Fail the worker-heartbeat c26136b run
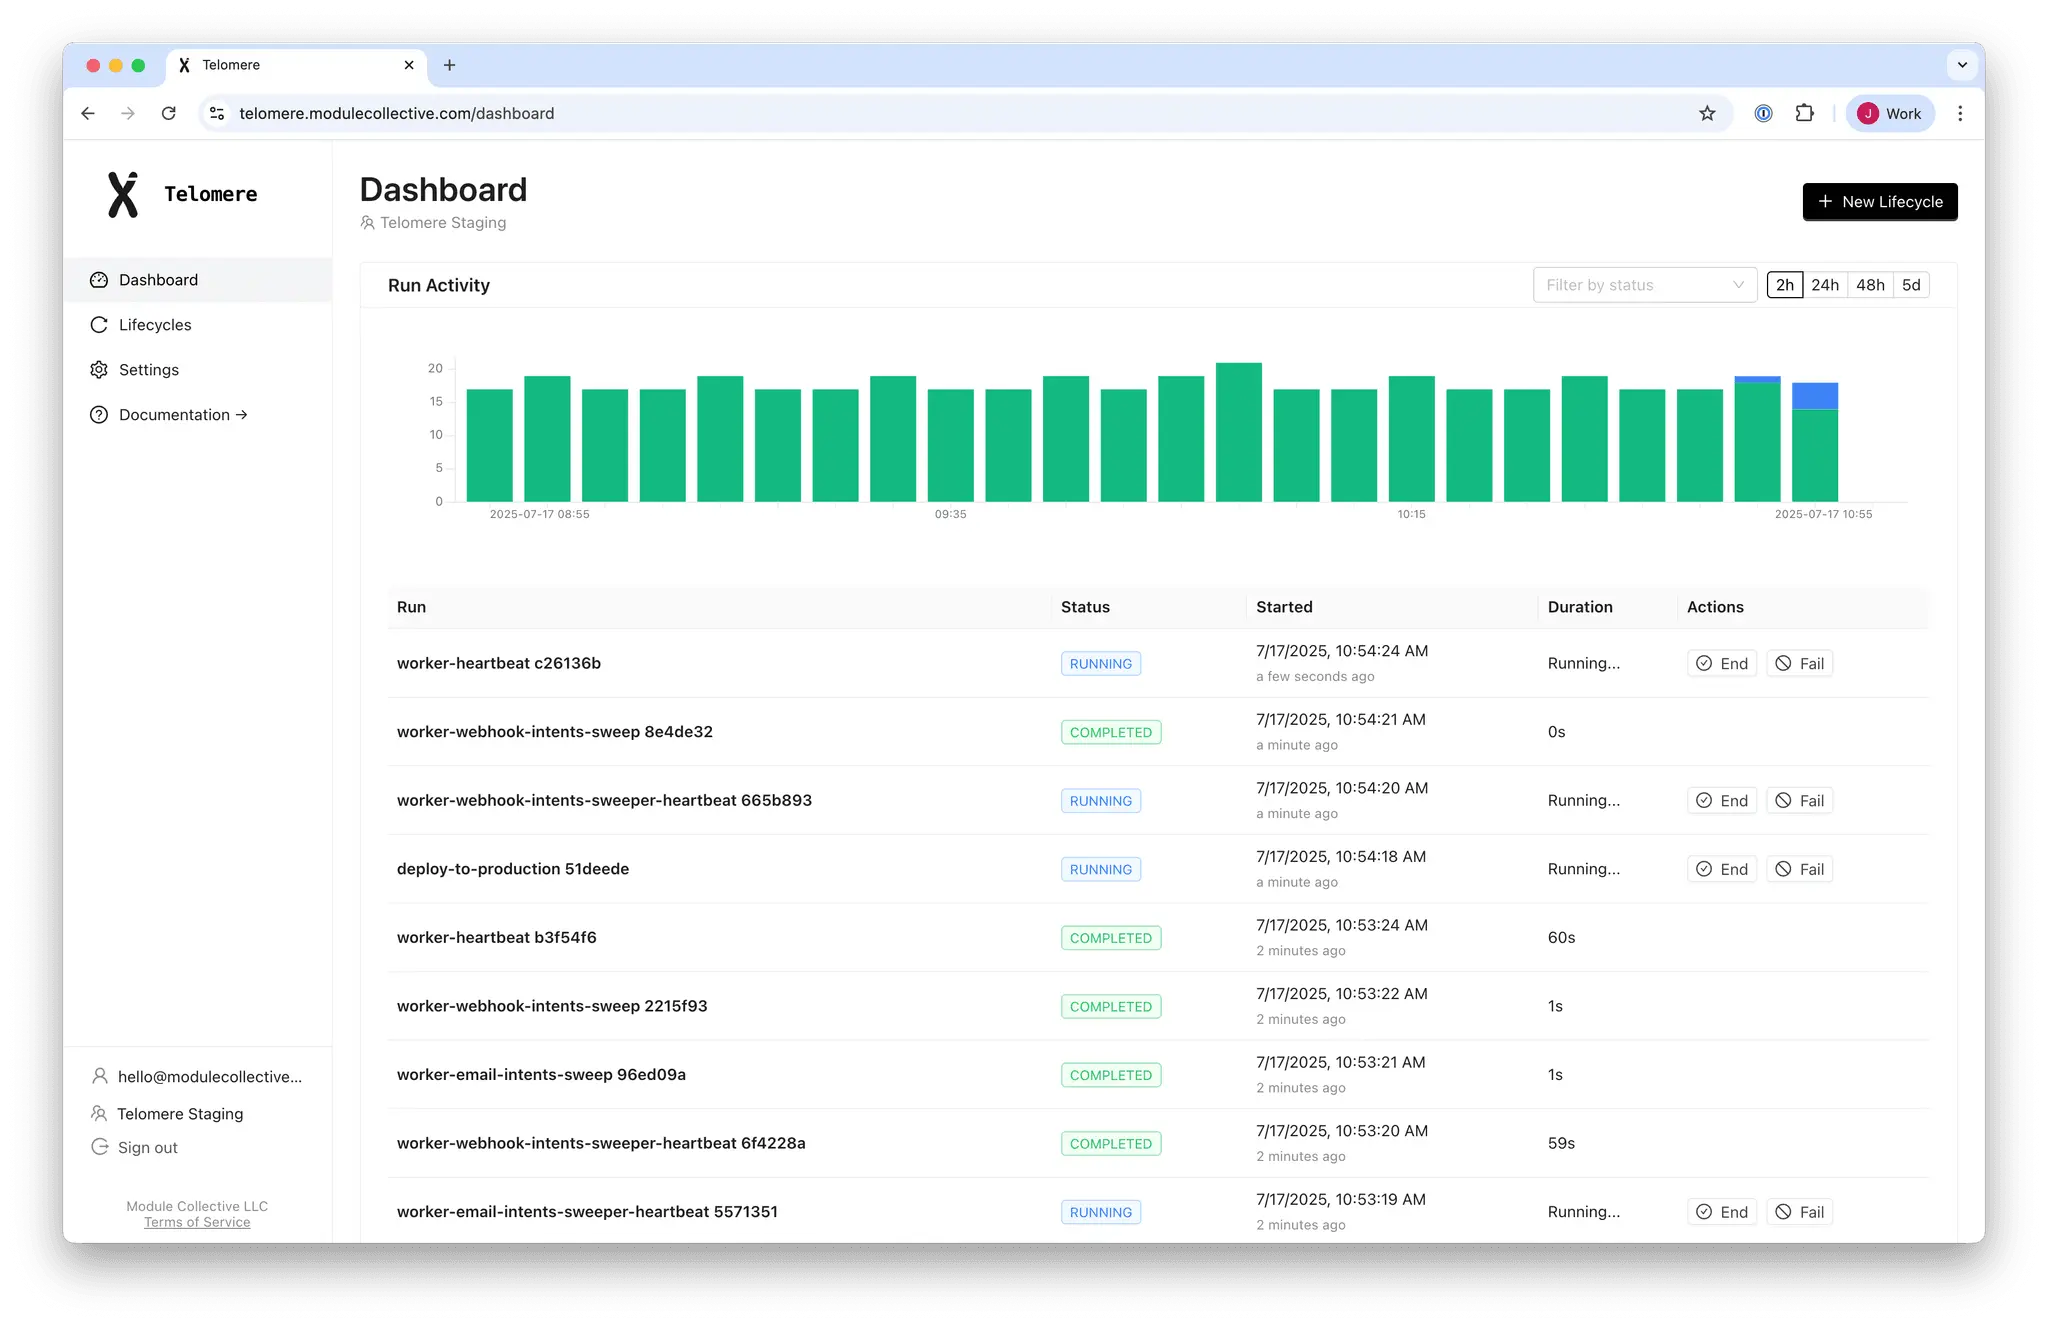The image size is (2048, 1326). click(x=1799, y=663)
